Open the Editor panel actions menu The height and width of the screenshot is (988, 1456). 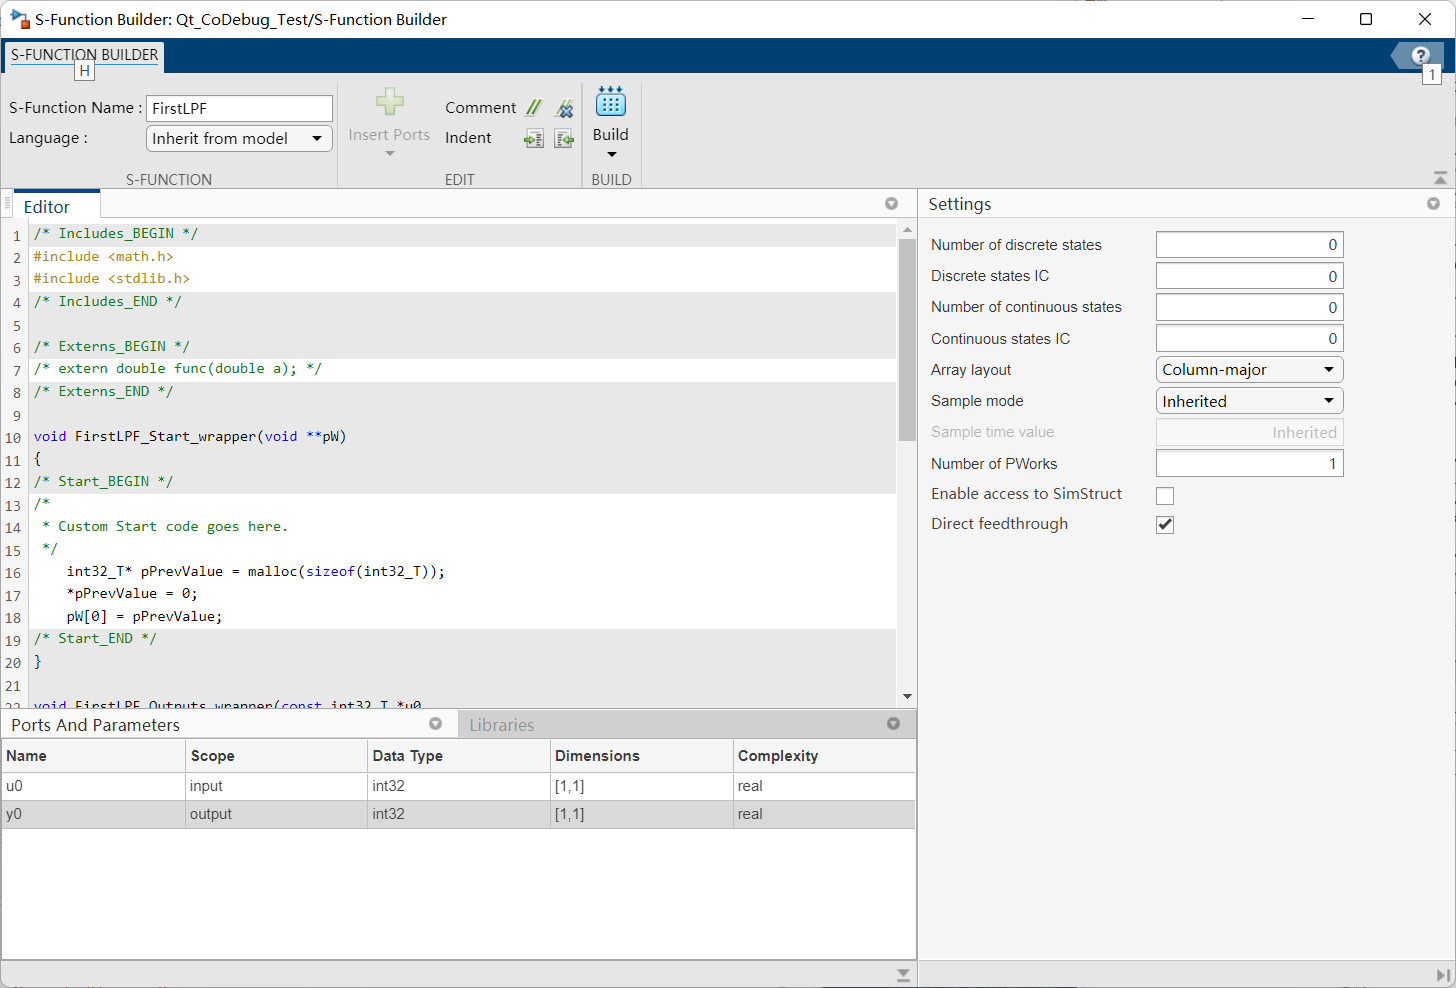click(x=891, y=204)
